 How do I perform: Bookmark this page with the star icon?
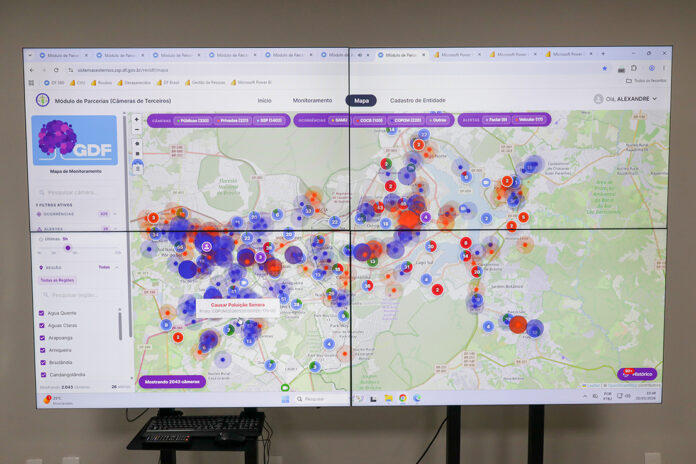coord(605,68)
